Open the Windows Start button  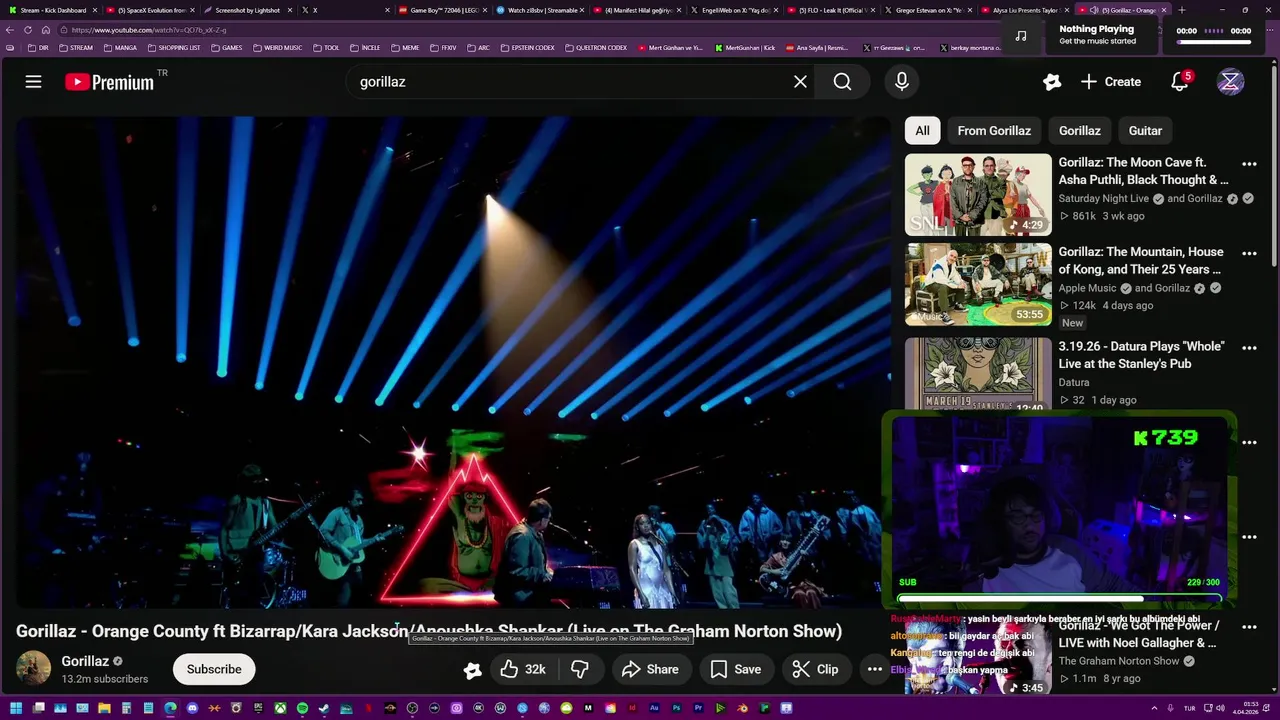pyautogui.click(x=16, y=708)
